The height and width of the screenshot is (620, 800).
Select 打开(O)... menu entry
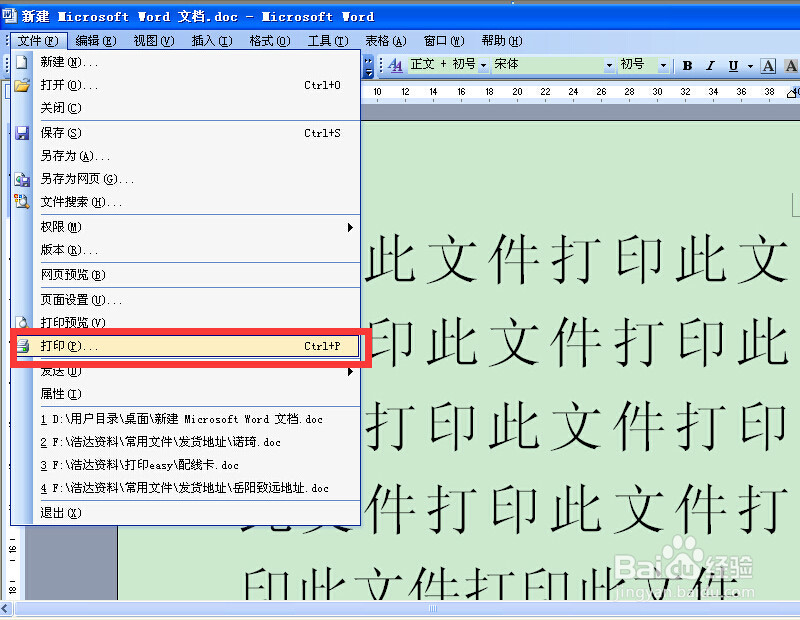tap(186, 85)
